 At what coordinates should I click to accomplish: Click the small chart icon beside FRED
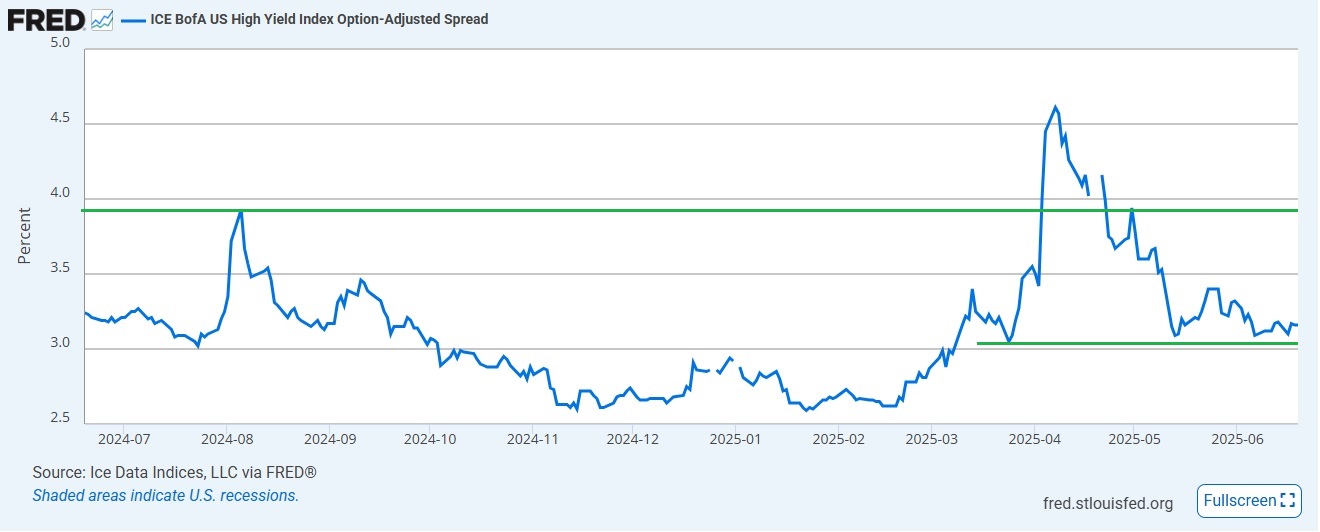[102, 19]
